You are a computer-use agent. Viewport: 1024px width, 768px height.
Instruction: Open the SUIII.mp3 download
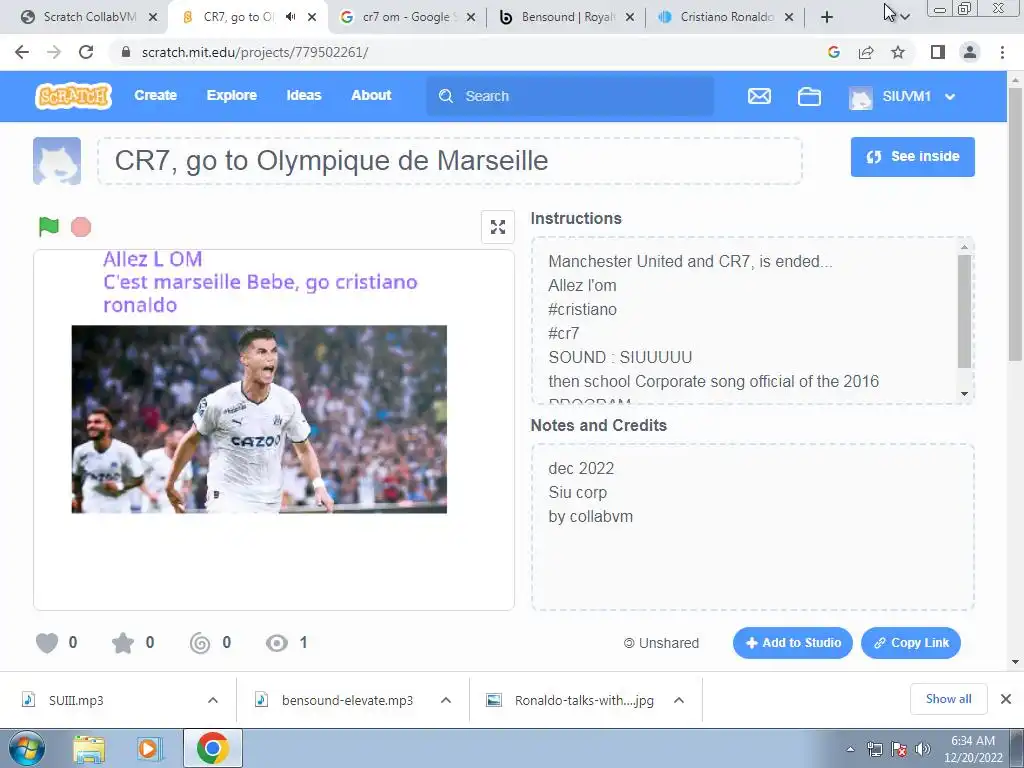pyautogui.click(x=76, y=700)
